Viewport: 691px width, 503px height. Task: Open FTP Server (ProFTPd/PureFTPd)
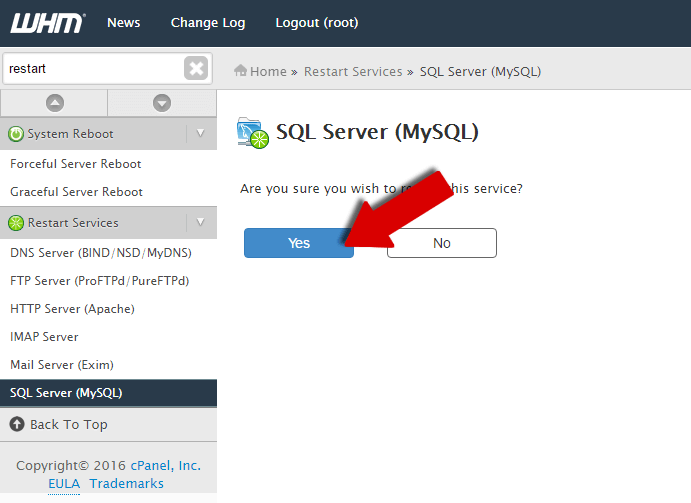point(100,281)
